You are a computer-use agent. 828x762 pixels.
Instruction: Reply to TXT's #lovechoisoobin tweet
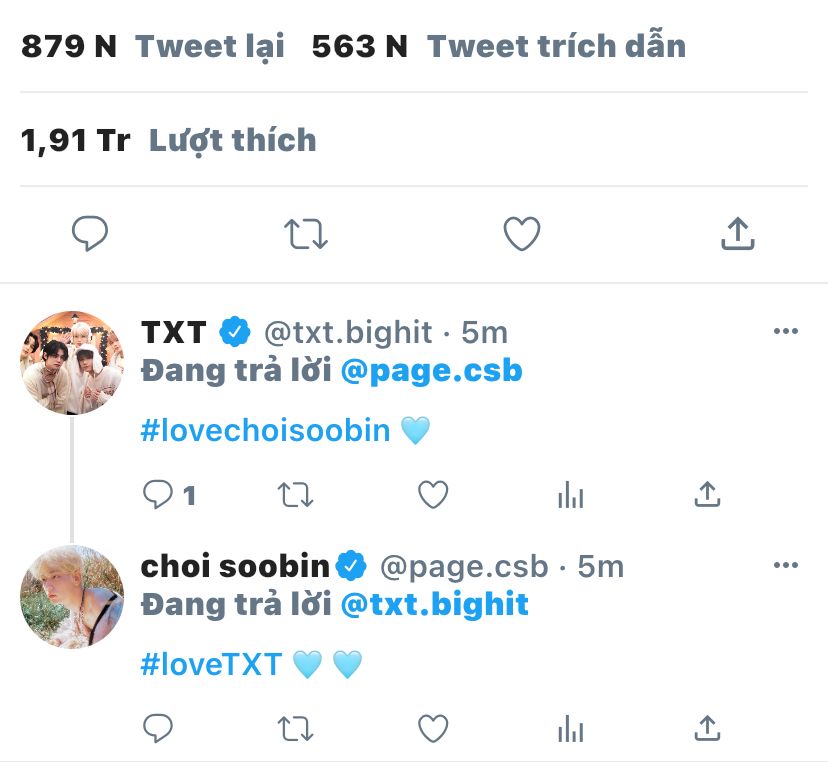(159, 494)
